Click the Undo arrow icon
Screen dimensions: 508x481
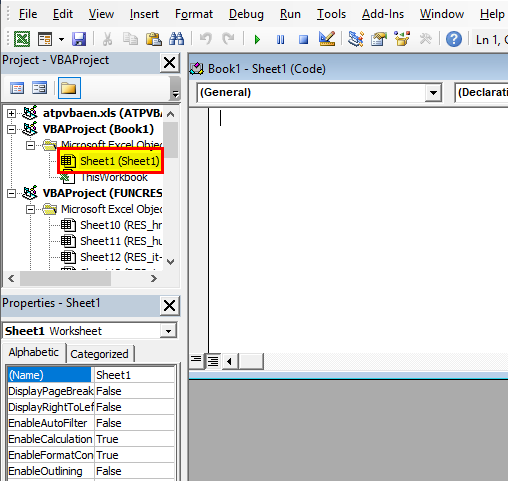click(x=206, y=39)
